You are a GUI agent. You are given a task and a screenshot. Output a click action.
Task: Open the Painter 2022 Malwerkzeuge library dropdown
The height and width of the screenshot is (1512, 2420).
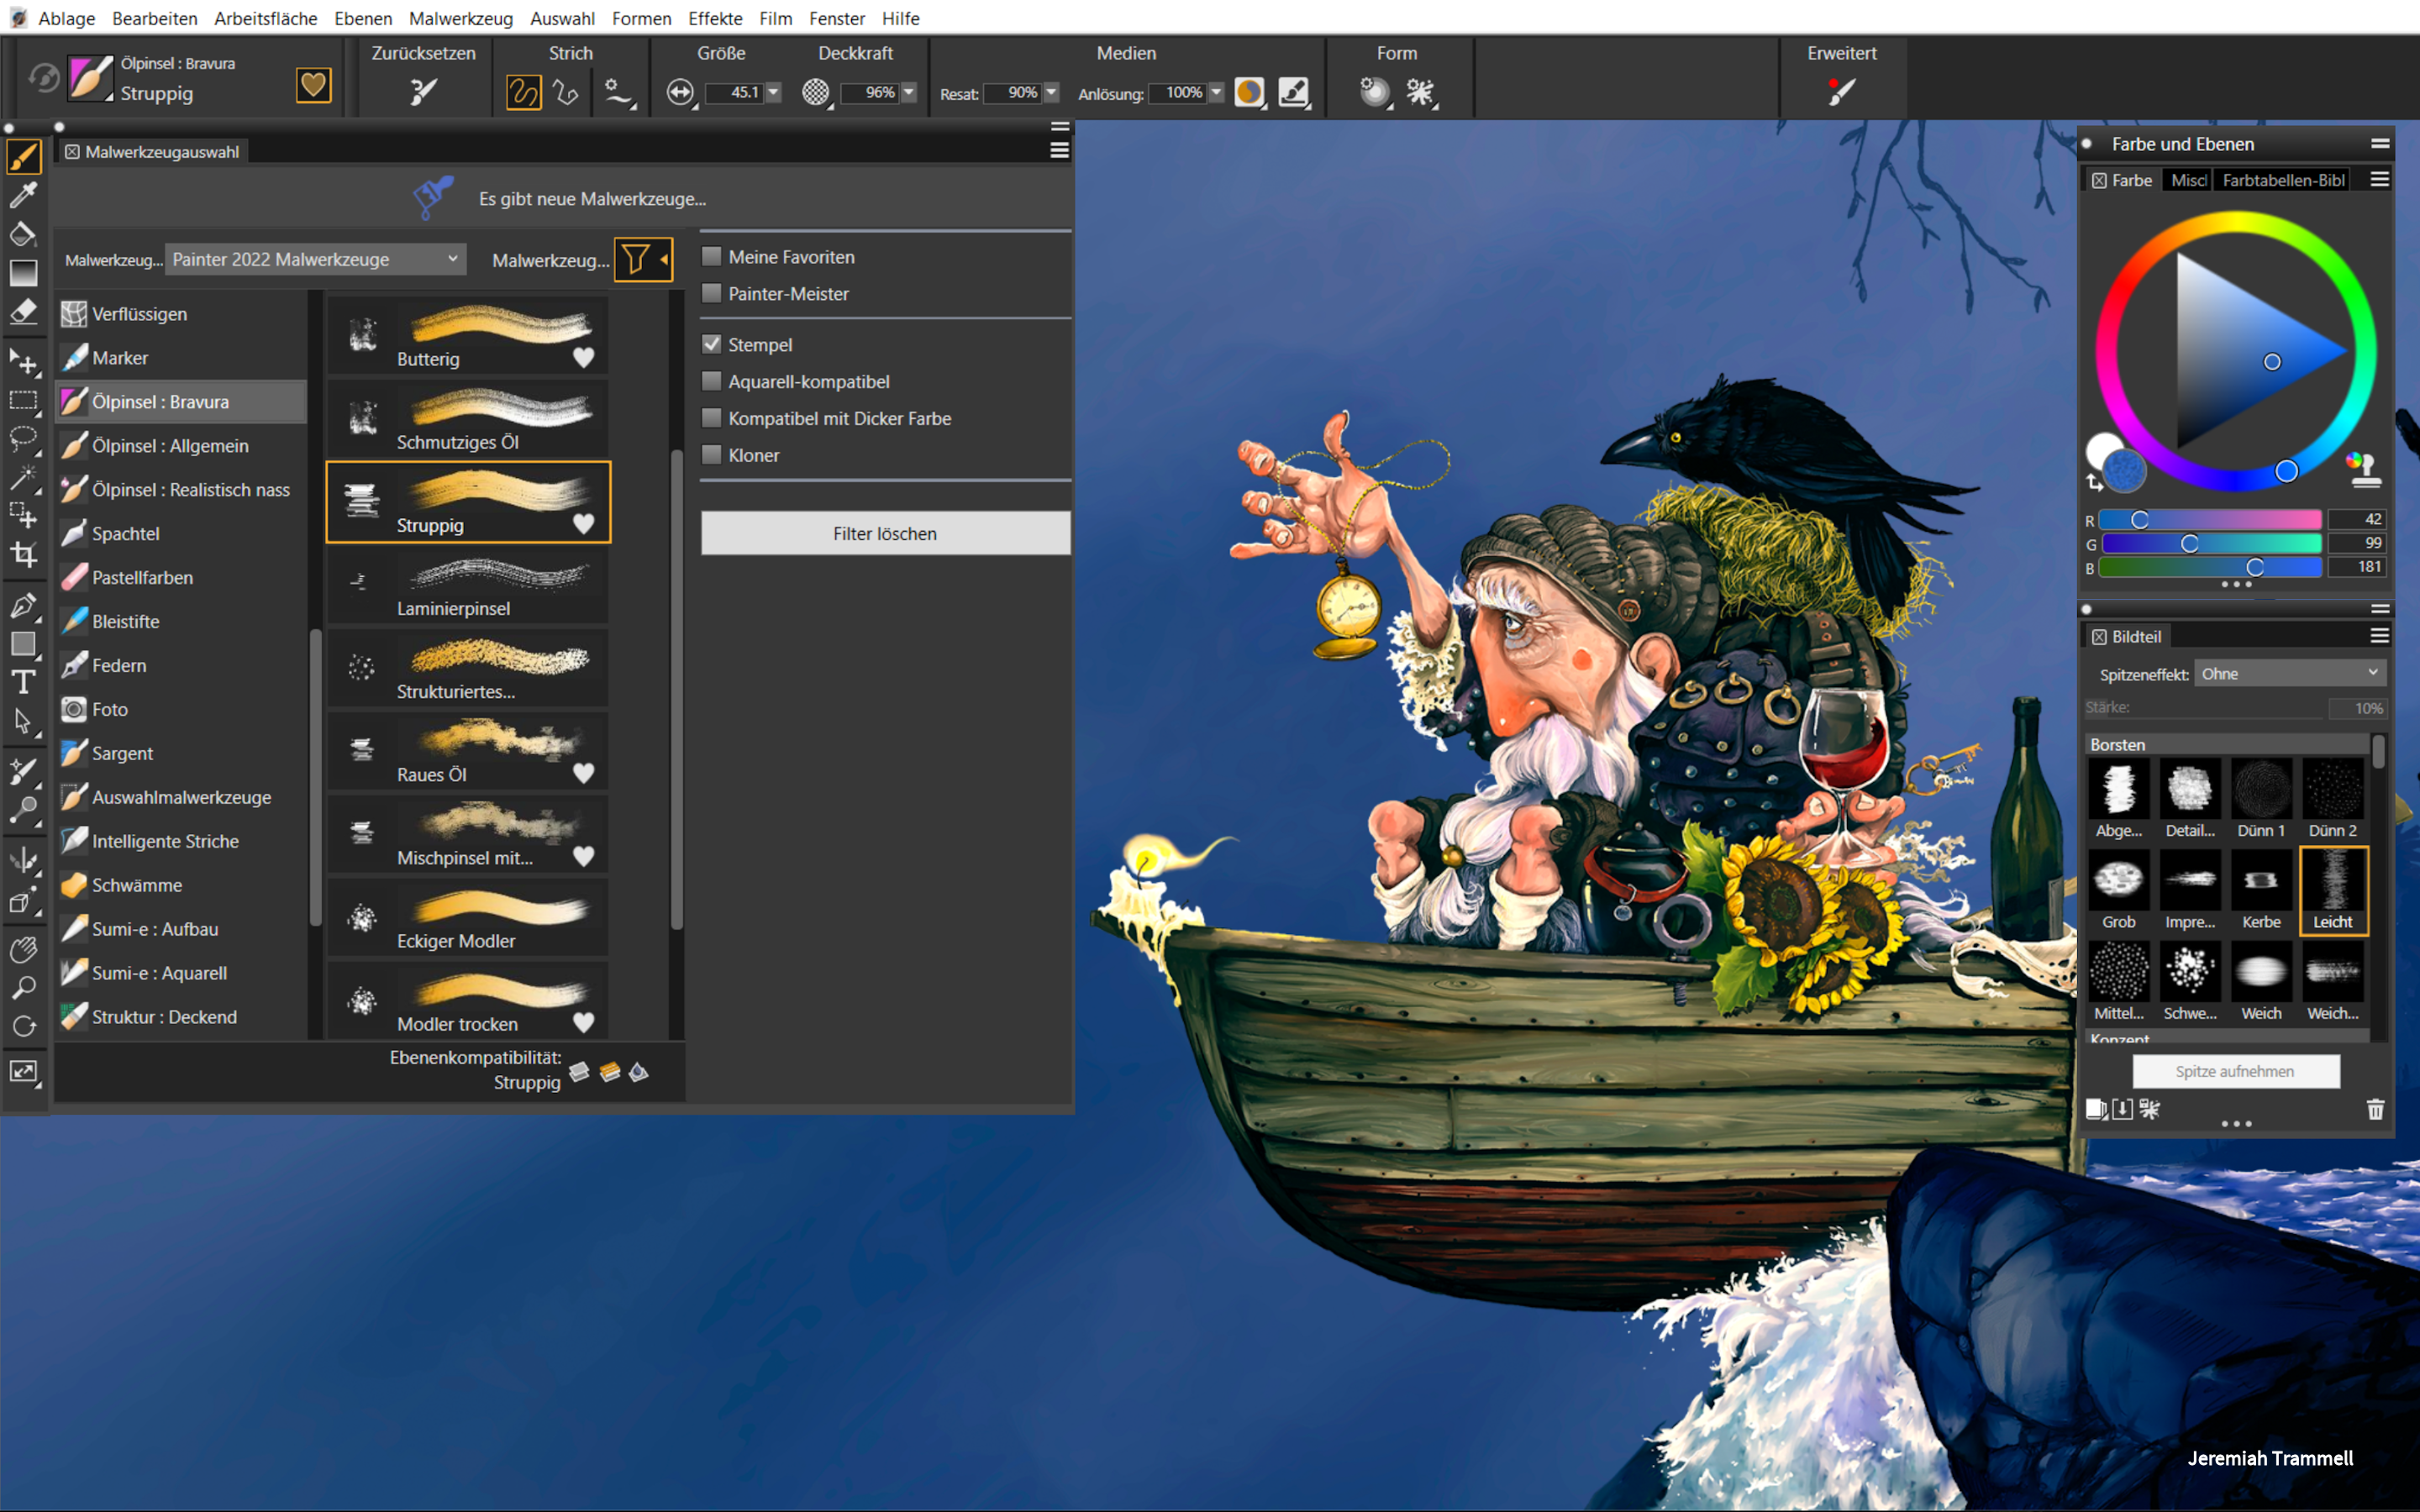[x=315, y=259]
